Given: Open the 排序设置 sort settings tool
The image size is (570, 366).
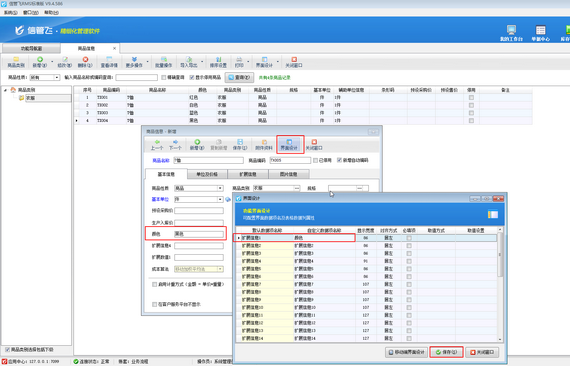Looking at the screenshot, I should pyautogui.click(x=218, y=62).
